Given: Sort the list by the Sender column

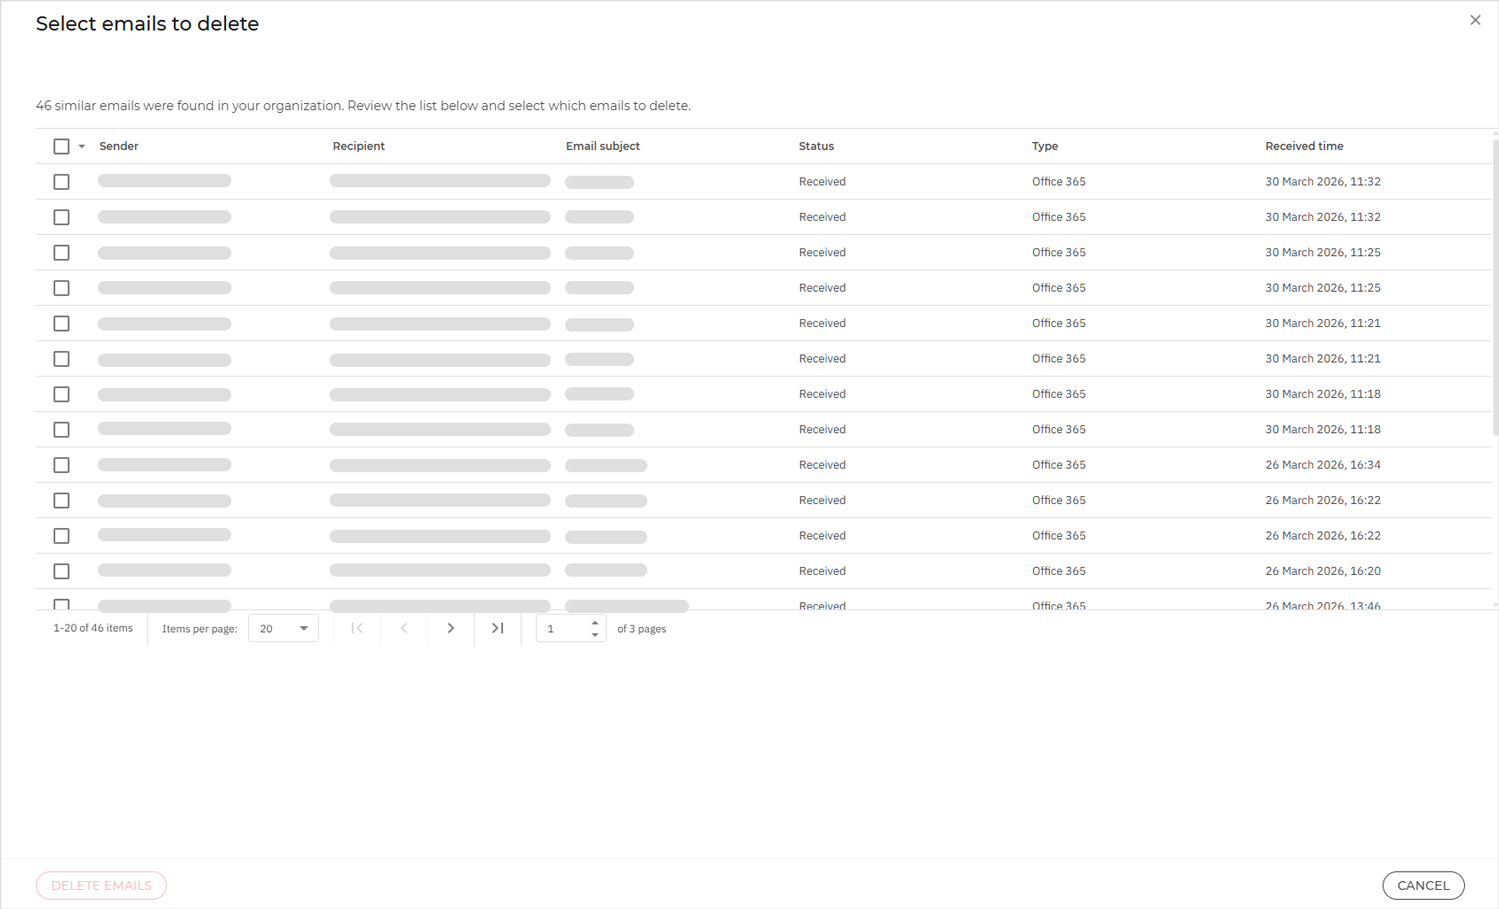Looking at the screenshot, I should point(119,146).
